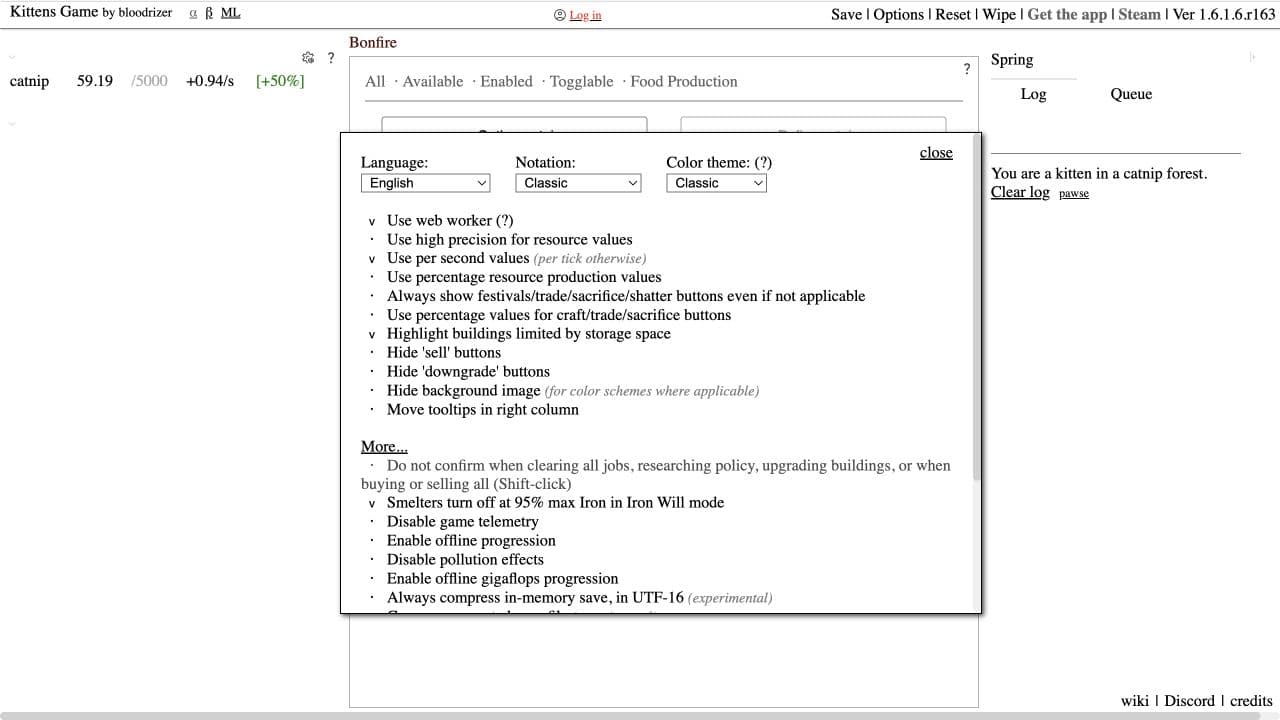
Task: Select the Available building filter
Action: click(x=433, y=81)
